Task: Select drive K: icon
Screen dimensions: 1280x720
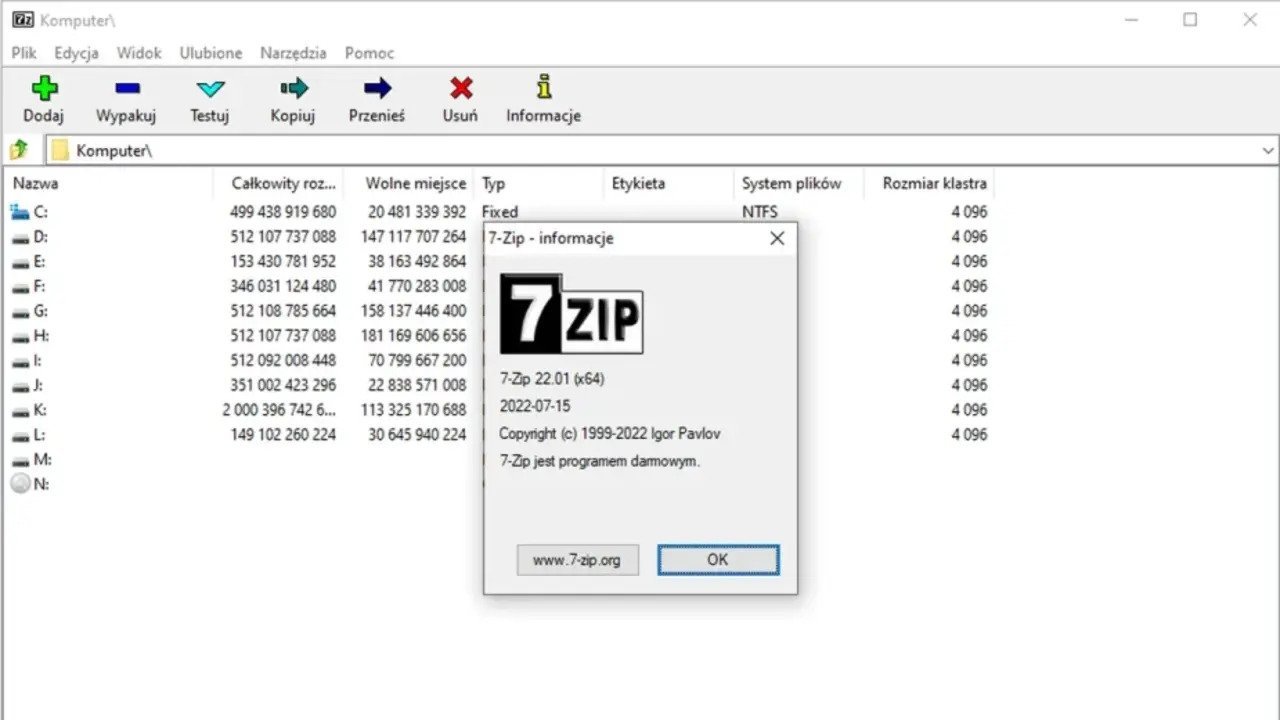Action: click(20, 410)
